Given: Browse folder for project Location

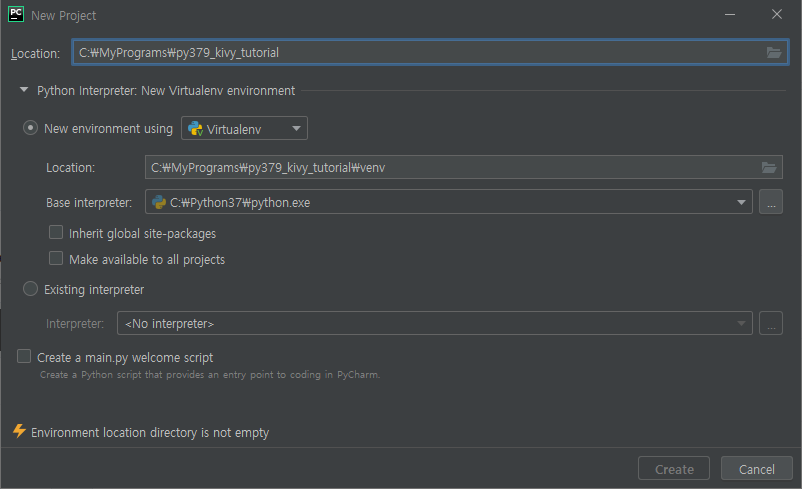Looking at the screenshot, I should [x=773, y=53].
